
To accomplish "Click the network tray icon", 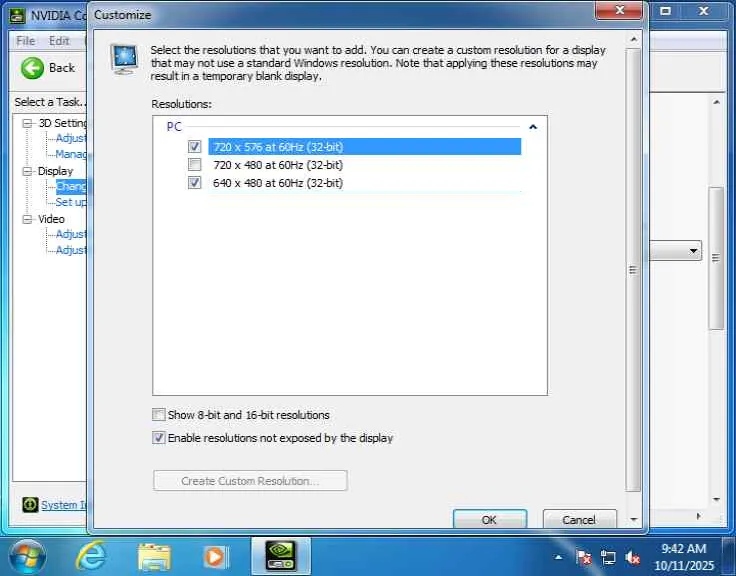I will click(x=608, y=558).
